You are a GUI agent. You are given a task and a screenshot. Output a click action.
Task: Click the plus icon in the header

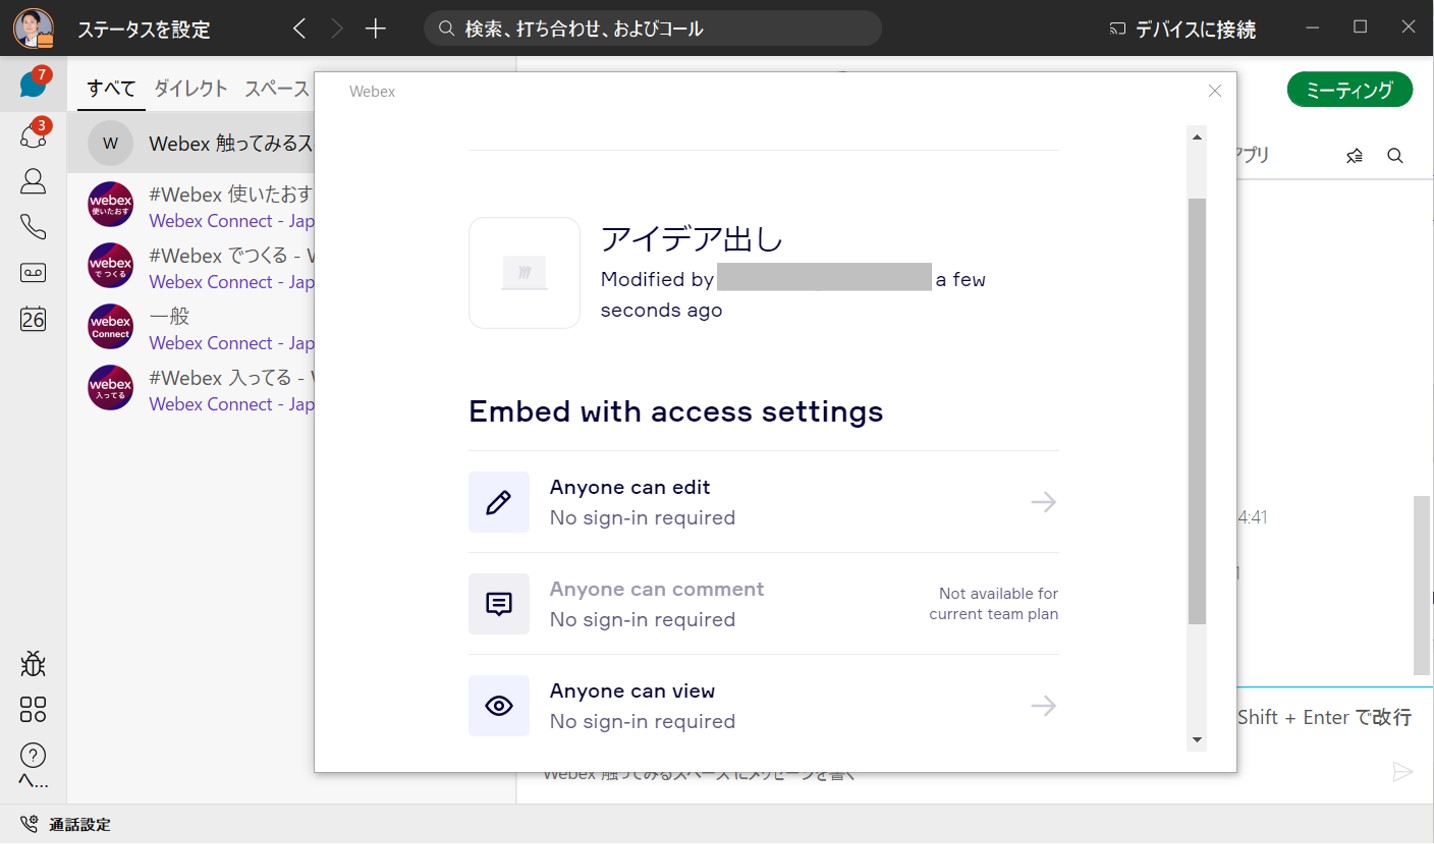[376, 29]
